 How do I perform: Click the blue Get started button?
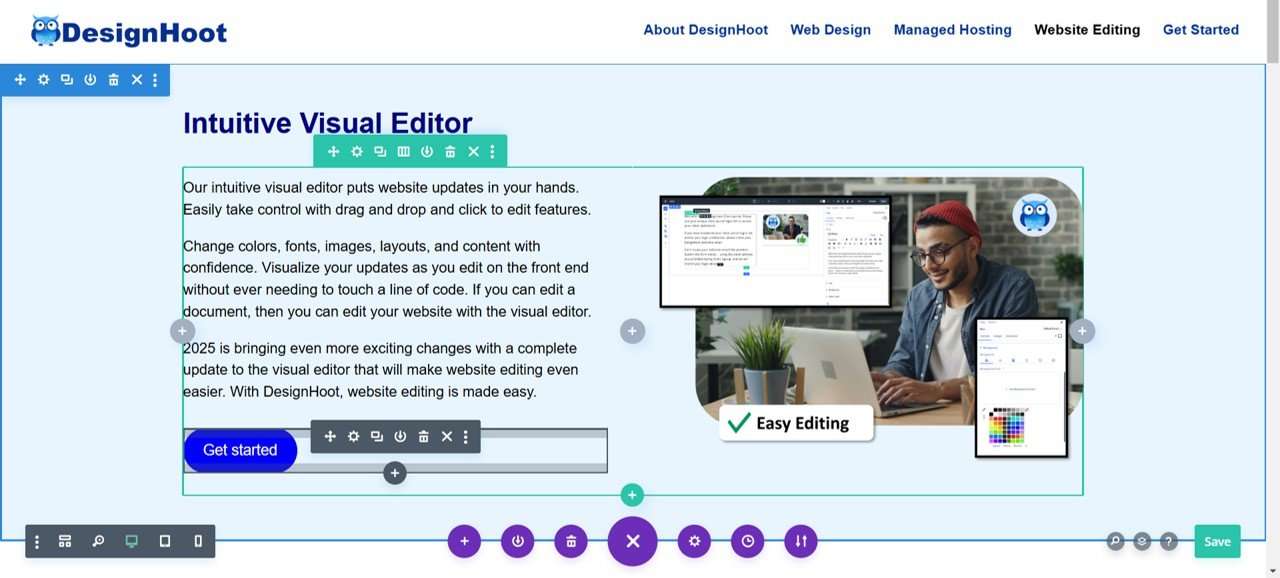[240, 450]
